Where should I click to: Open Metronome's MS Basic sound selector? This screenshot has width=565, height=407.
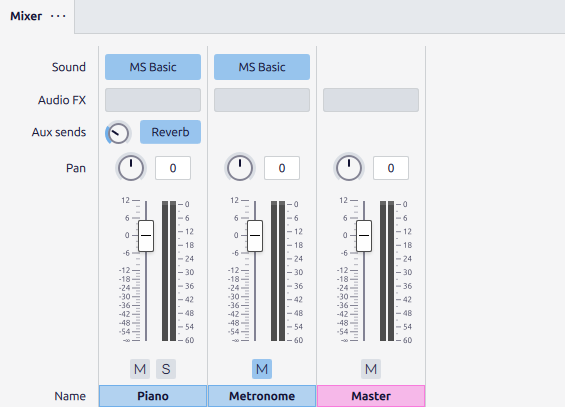262,67
